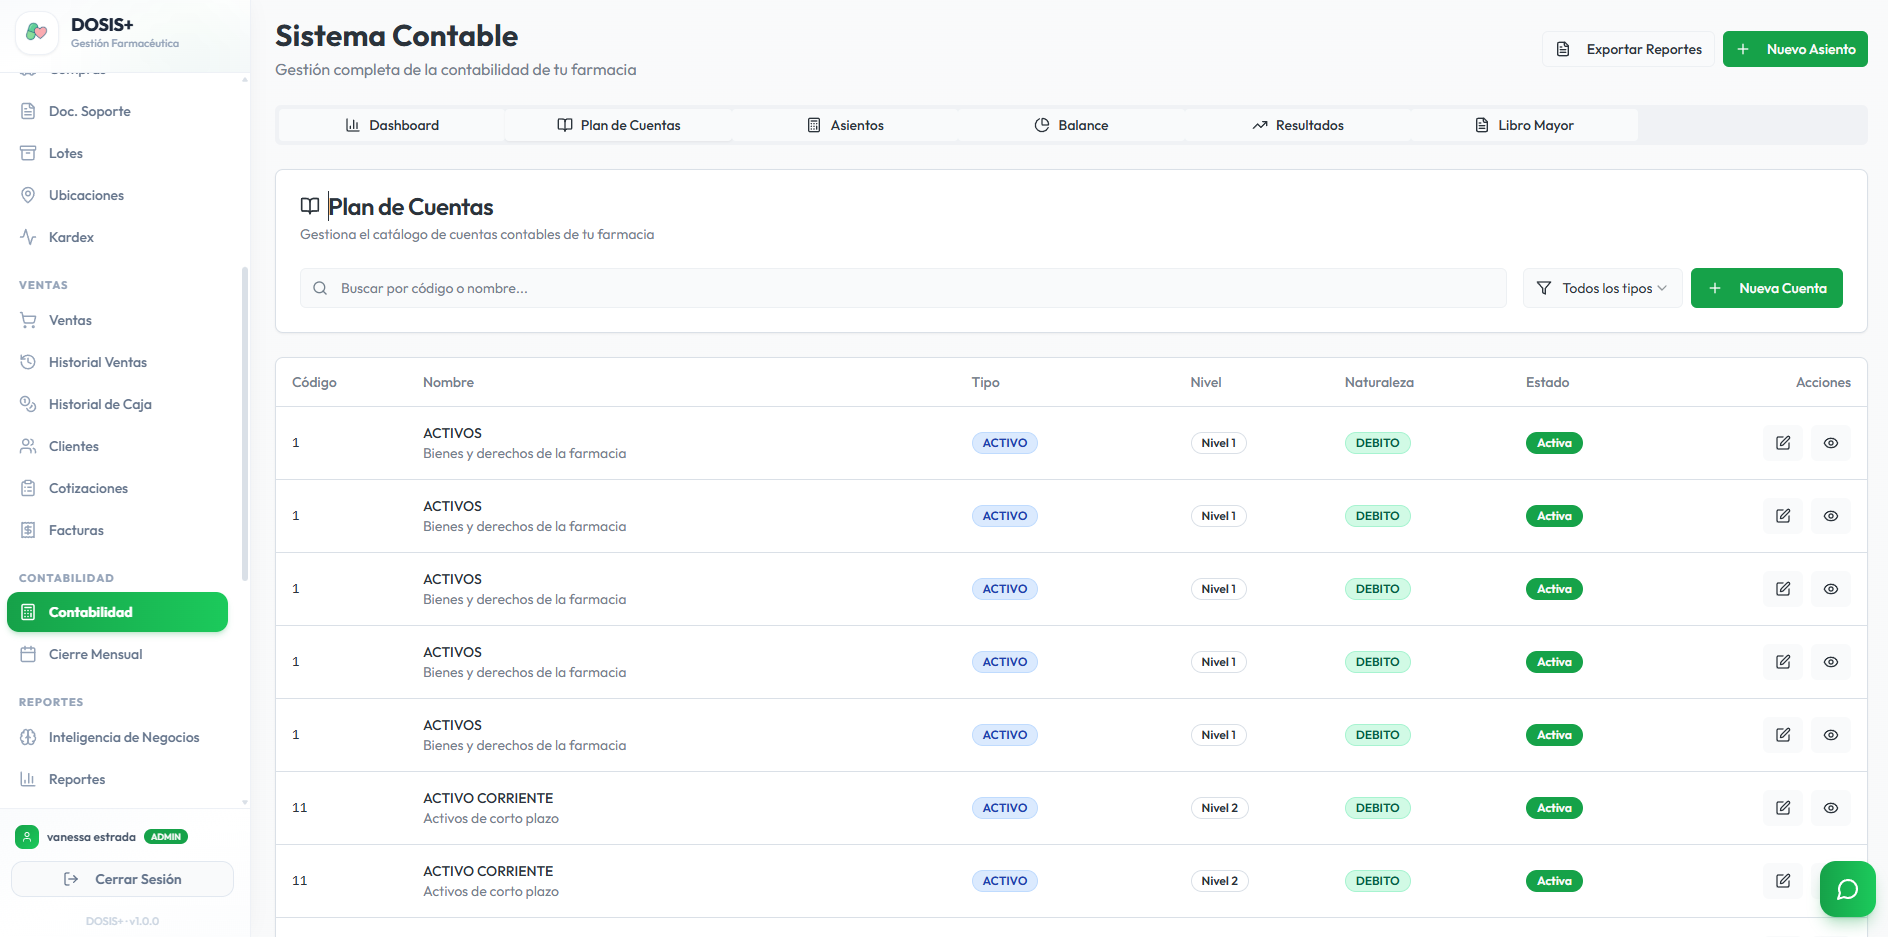Switch to the Balance tab
This screenshot has width=1888, height=937.
click(x=1071, y=125)
